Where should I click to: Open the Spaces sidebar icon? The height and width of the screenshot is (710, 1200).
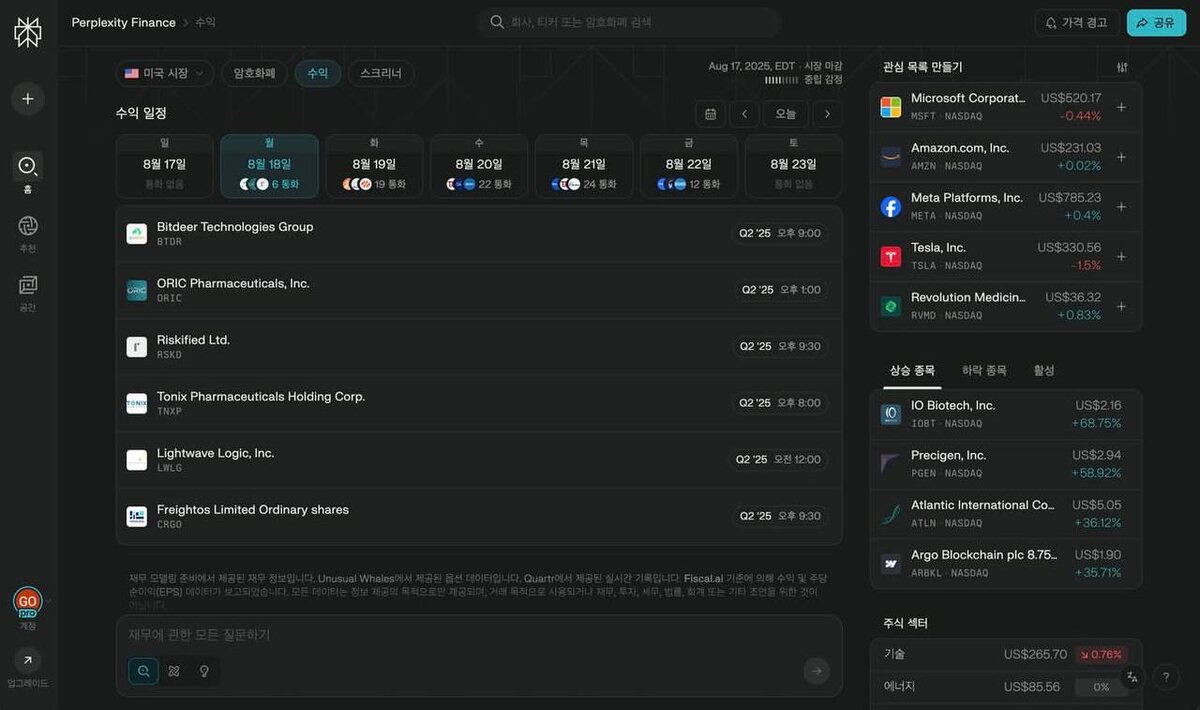point(28,285)
